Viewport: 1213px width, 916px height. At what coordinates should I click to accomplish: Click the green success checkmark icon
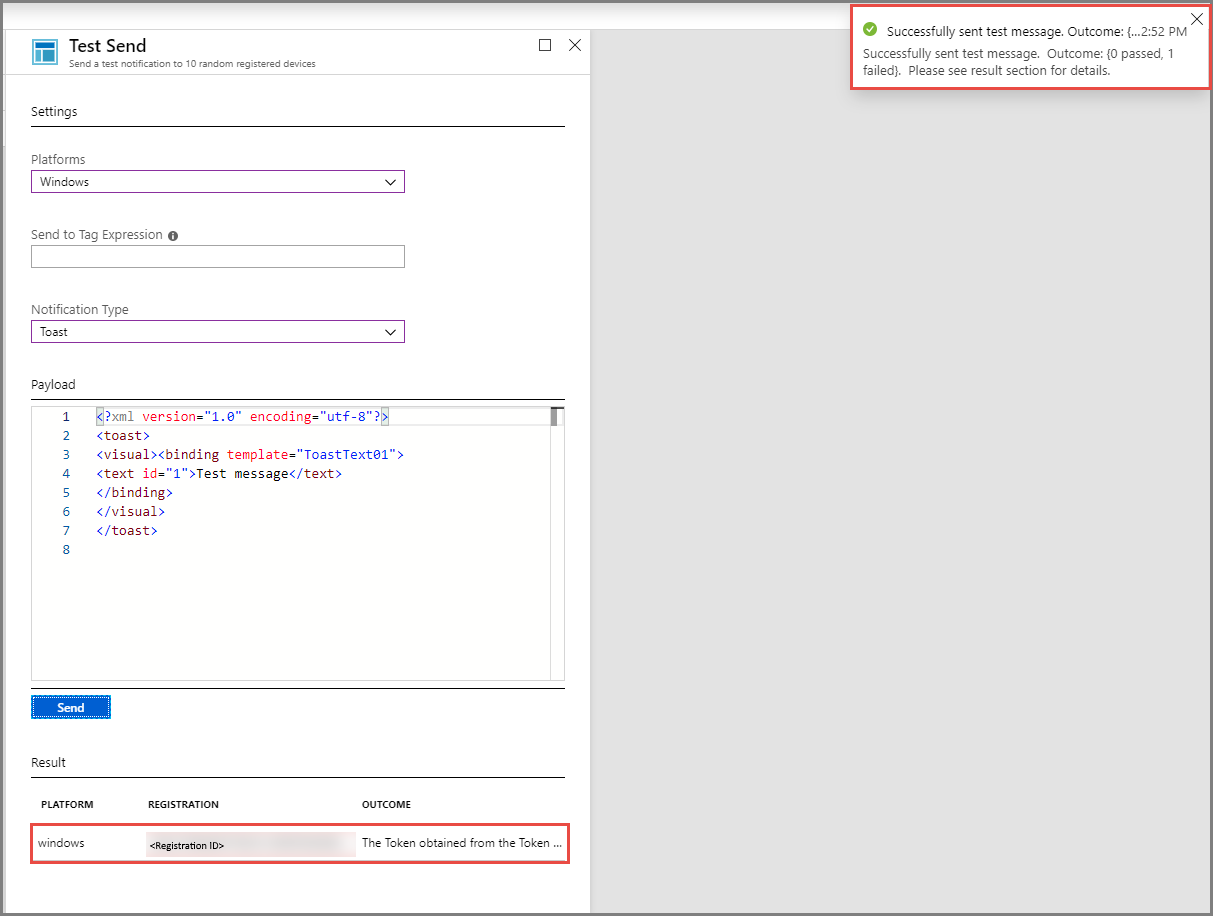870,30
